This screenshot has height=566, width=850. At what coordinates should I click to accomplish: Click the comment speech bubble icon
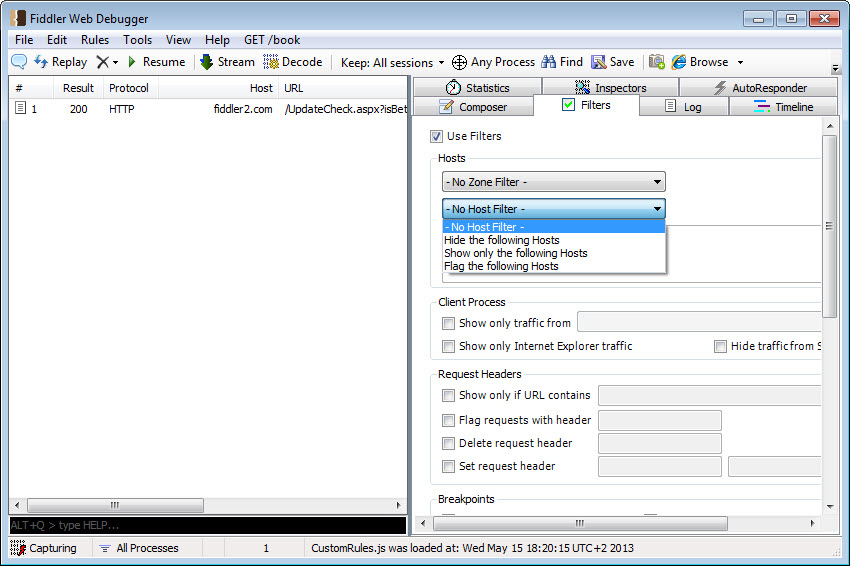pyautogui.click(x=19, y=62)
